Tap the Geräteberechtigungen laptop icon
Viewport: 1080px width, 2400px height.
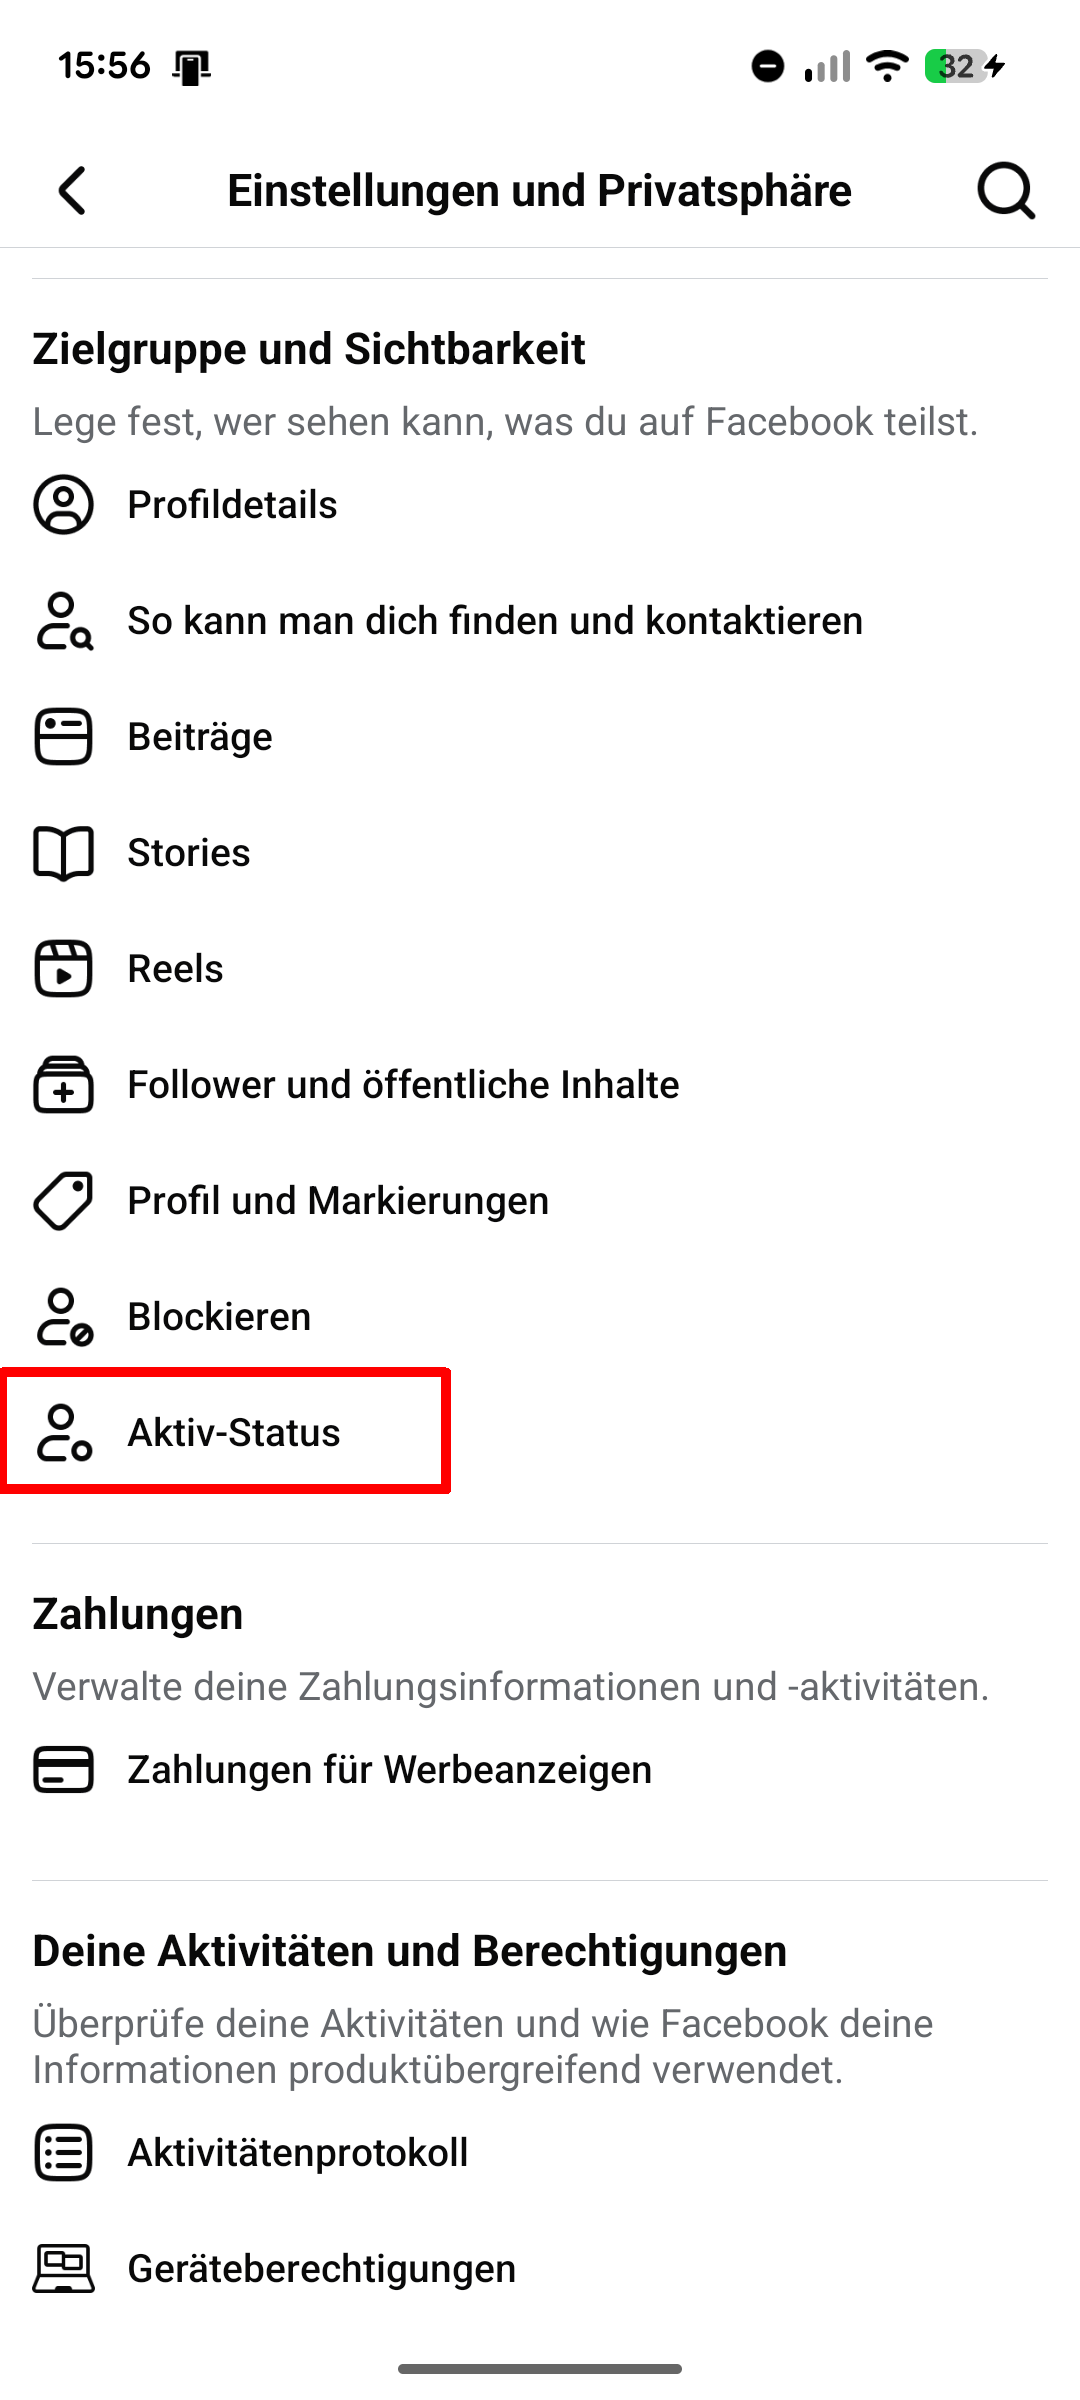(64, 2268)
